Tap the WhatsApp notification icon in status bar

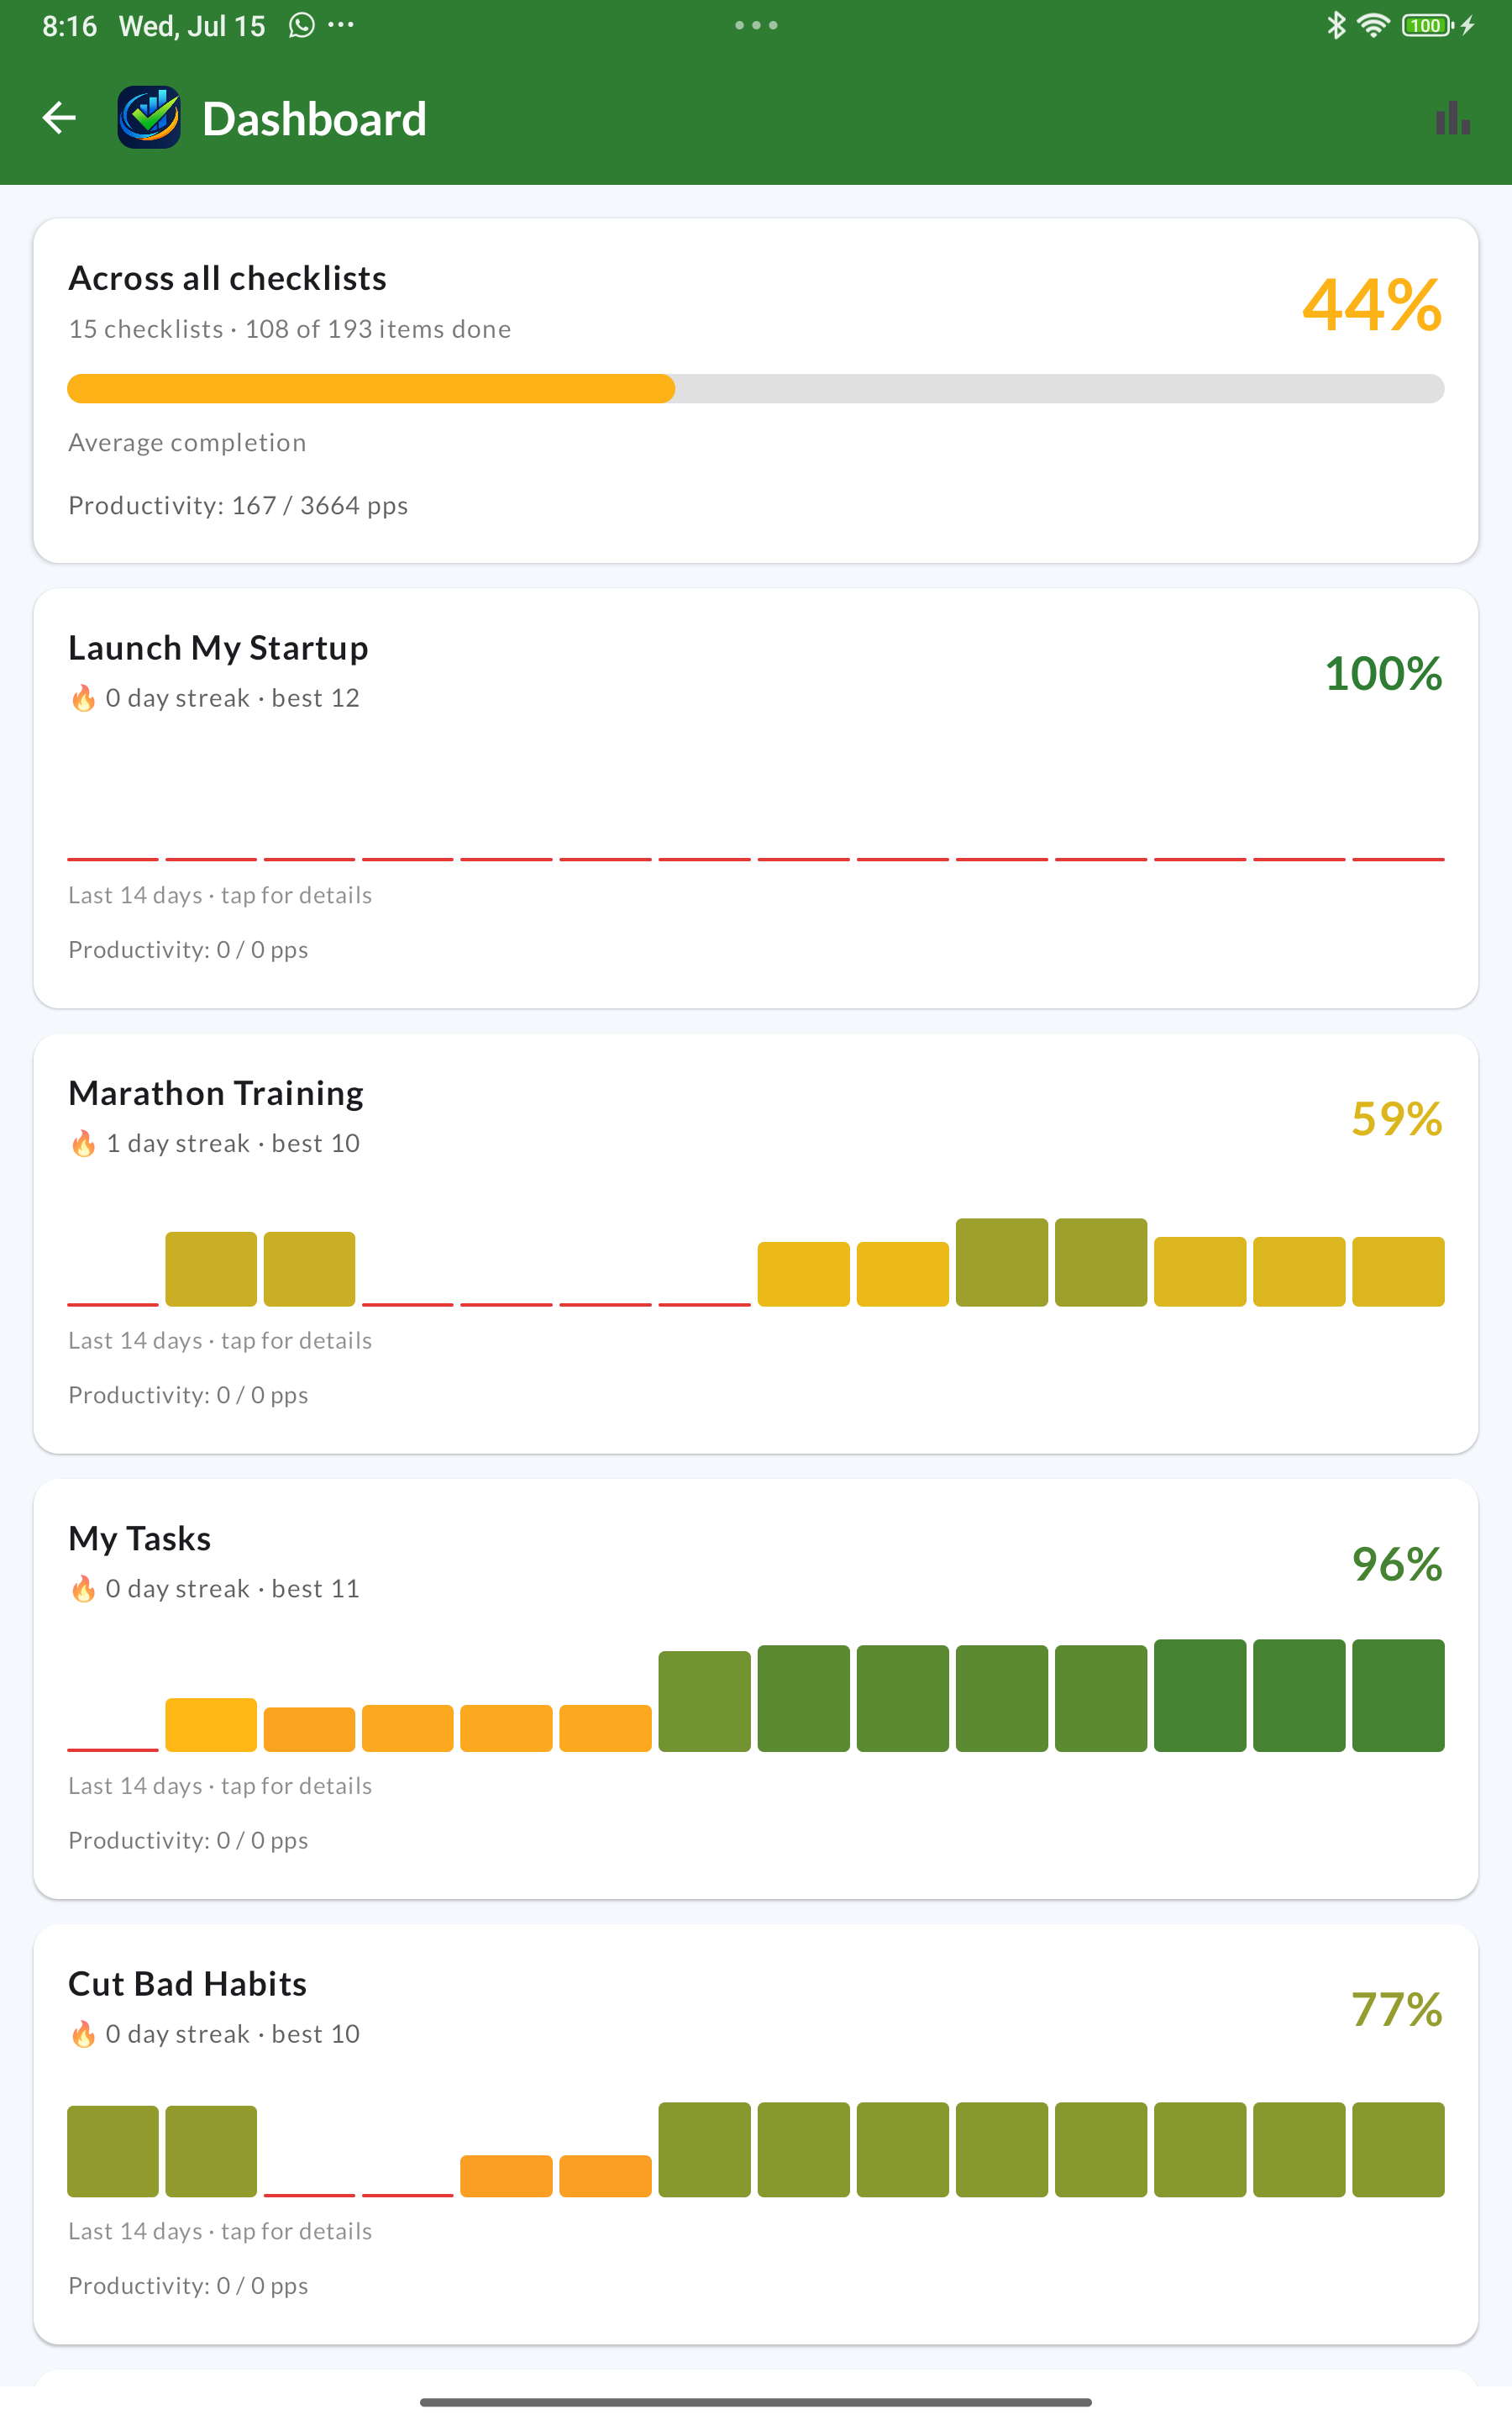[x=301, y=25]
